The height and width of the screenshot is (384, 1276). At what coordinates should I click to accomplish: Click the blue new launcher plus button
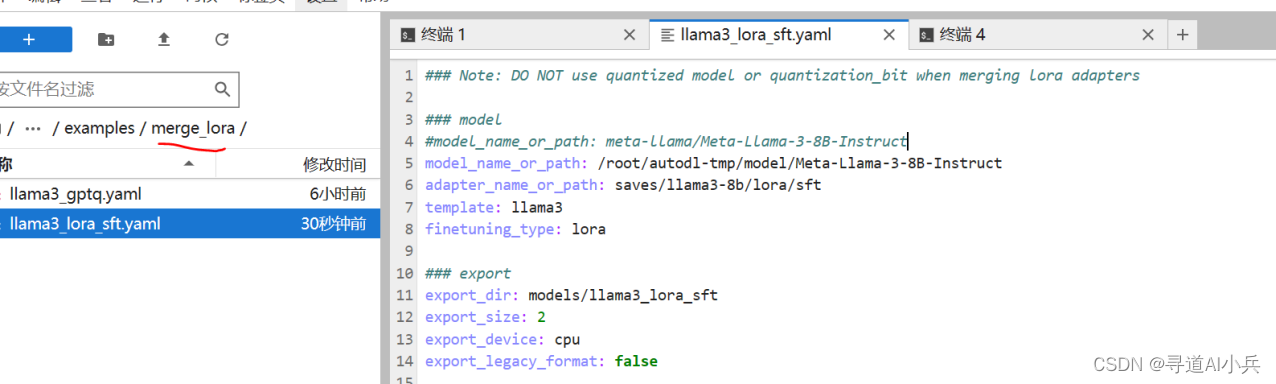point(32,39)
